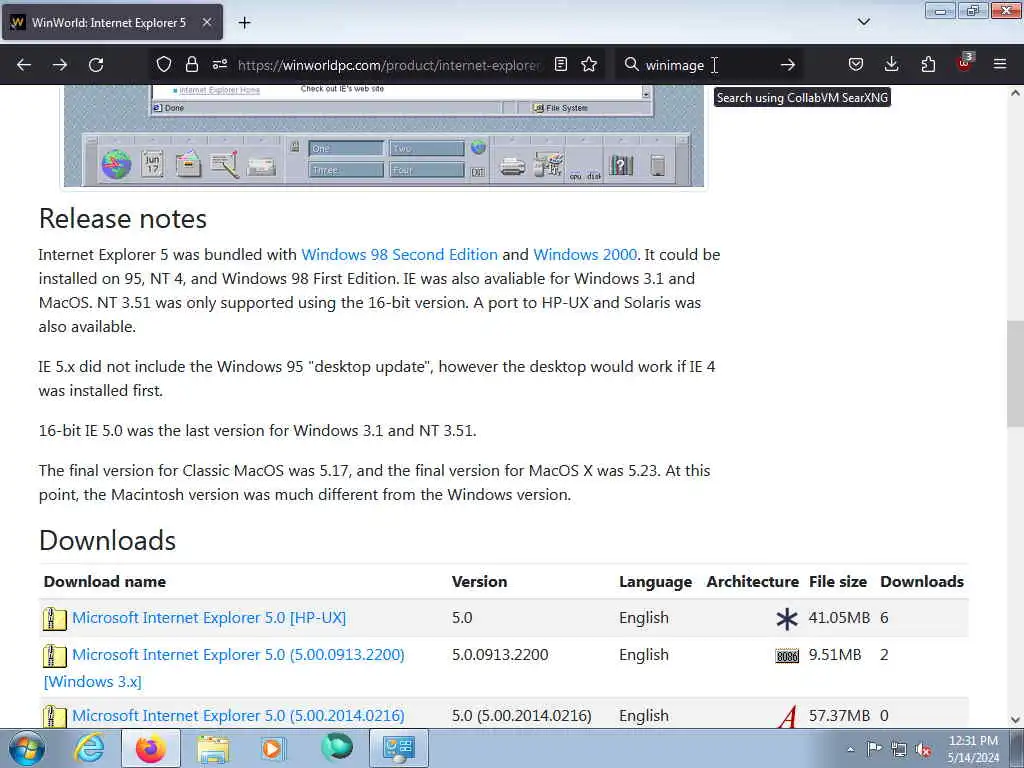The width and height of the screenshot is (1024, 768).
Task: Click the muted volume tray icon
Action: pos(923,749)
